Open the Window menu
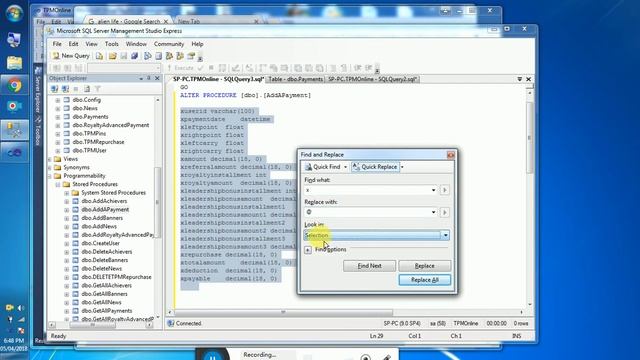Viewport: 640px width, 360px height. 136,44
